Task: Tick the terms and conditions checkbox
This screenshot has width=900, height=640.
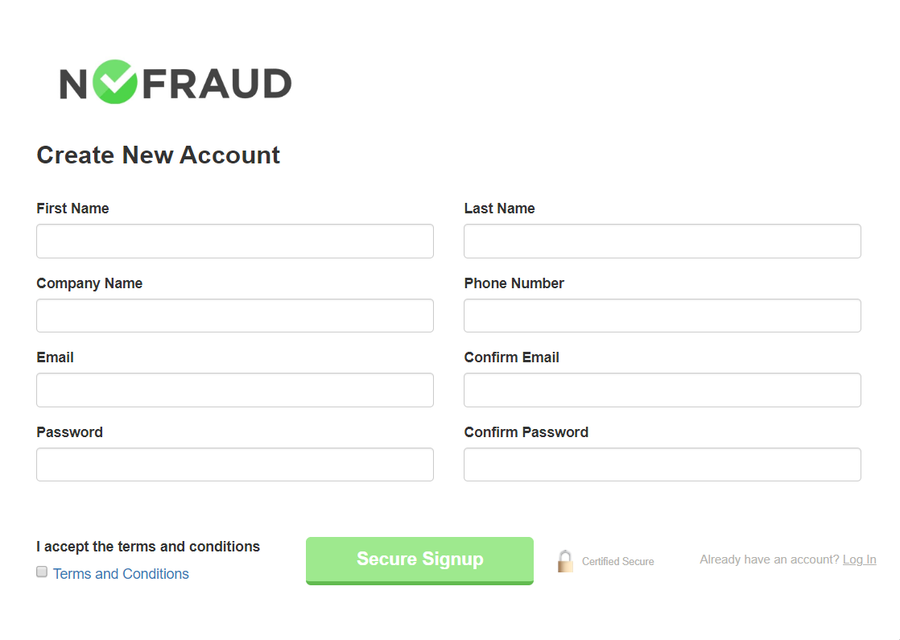Action: (42, 572)
